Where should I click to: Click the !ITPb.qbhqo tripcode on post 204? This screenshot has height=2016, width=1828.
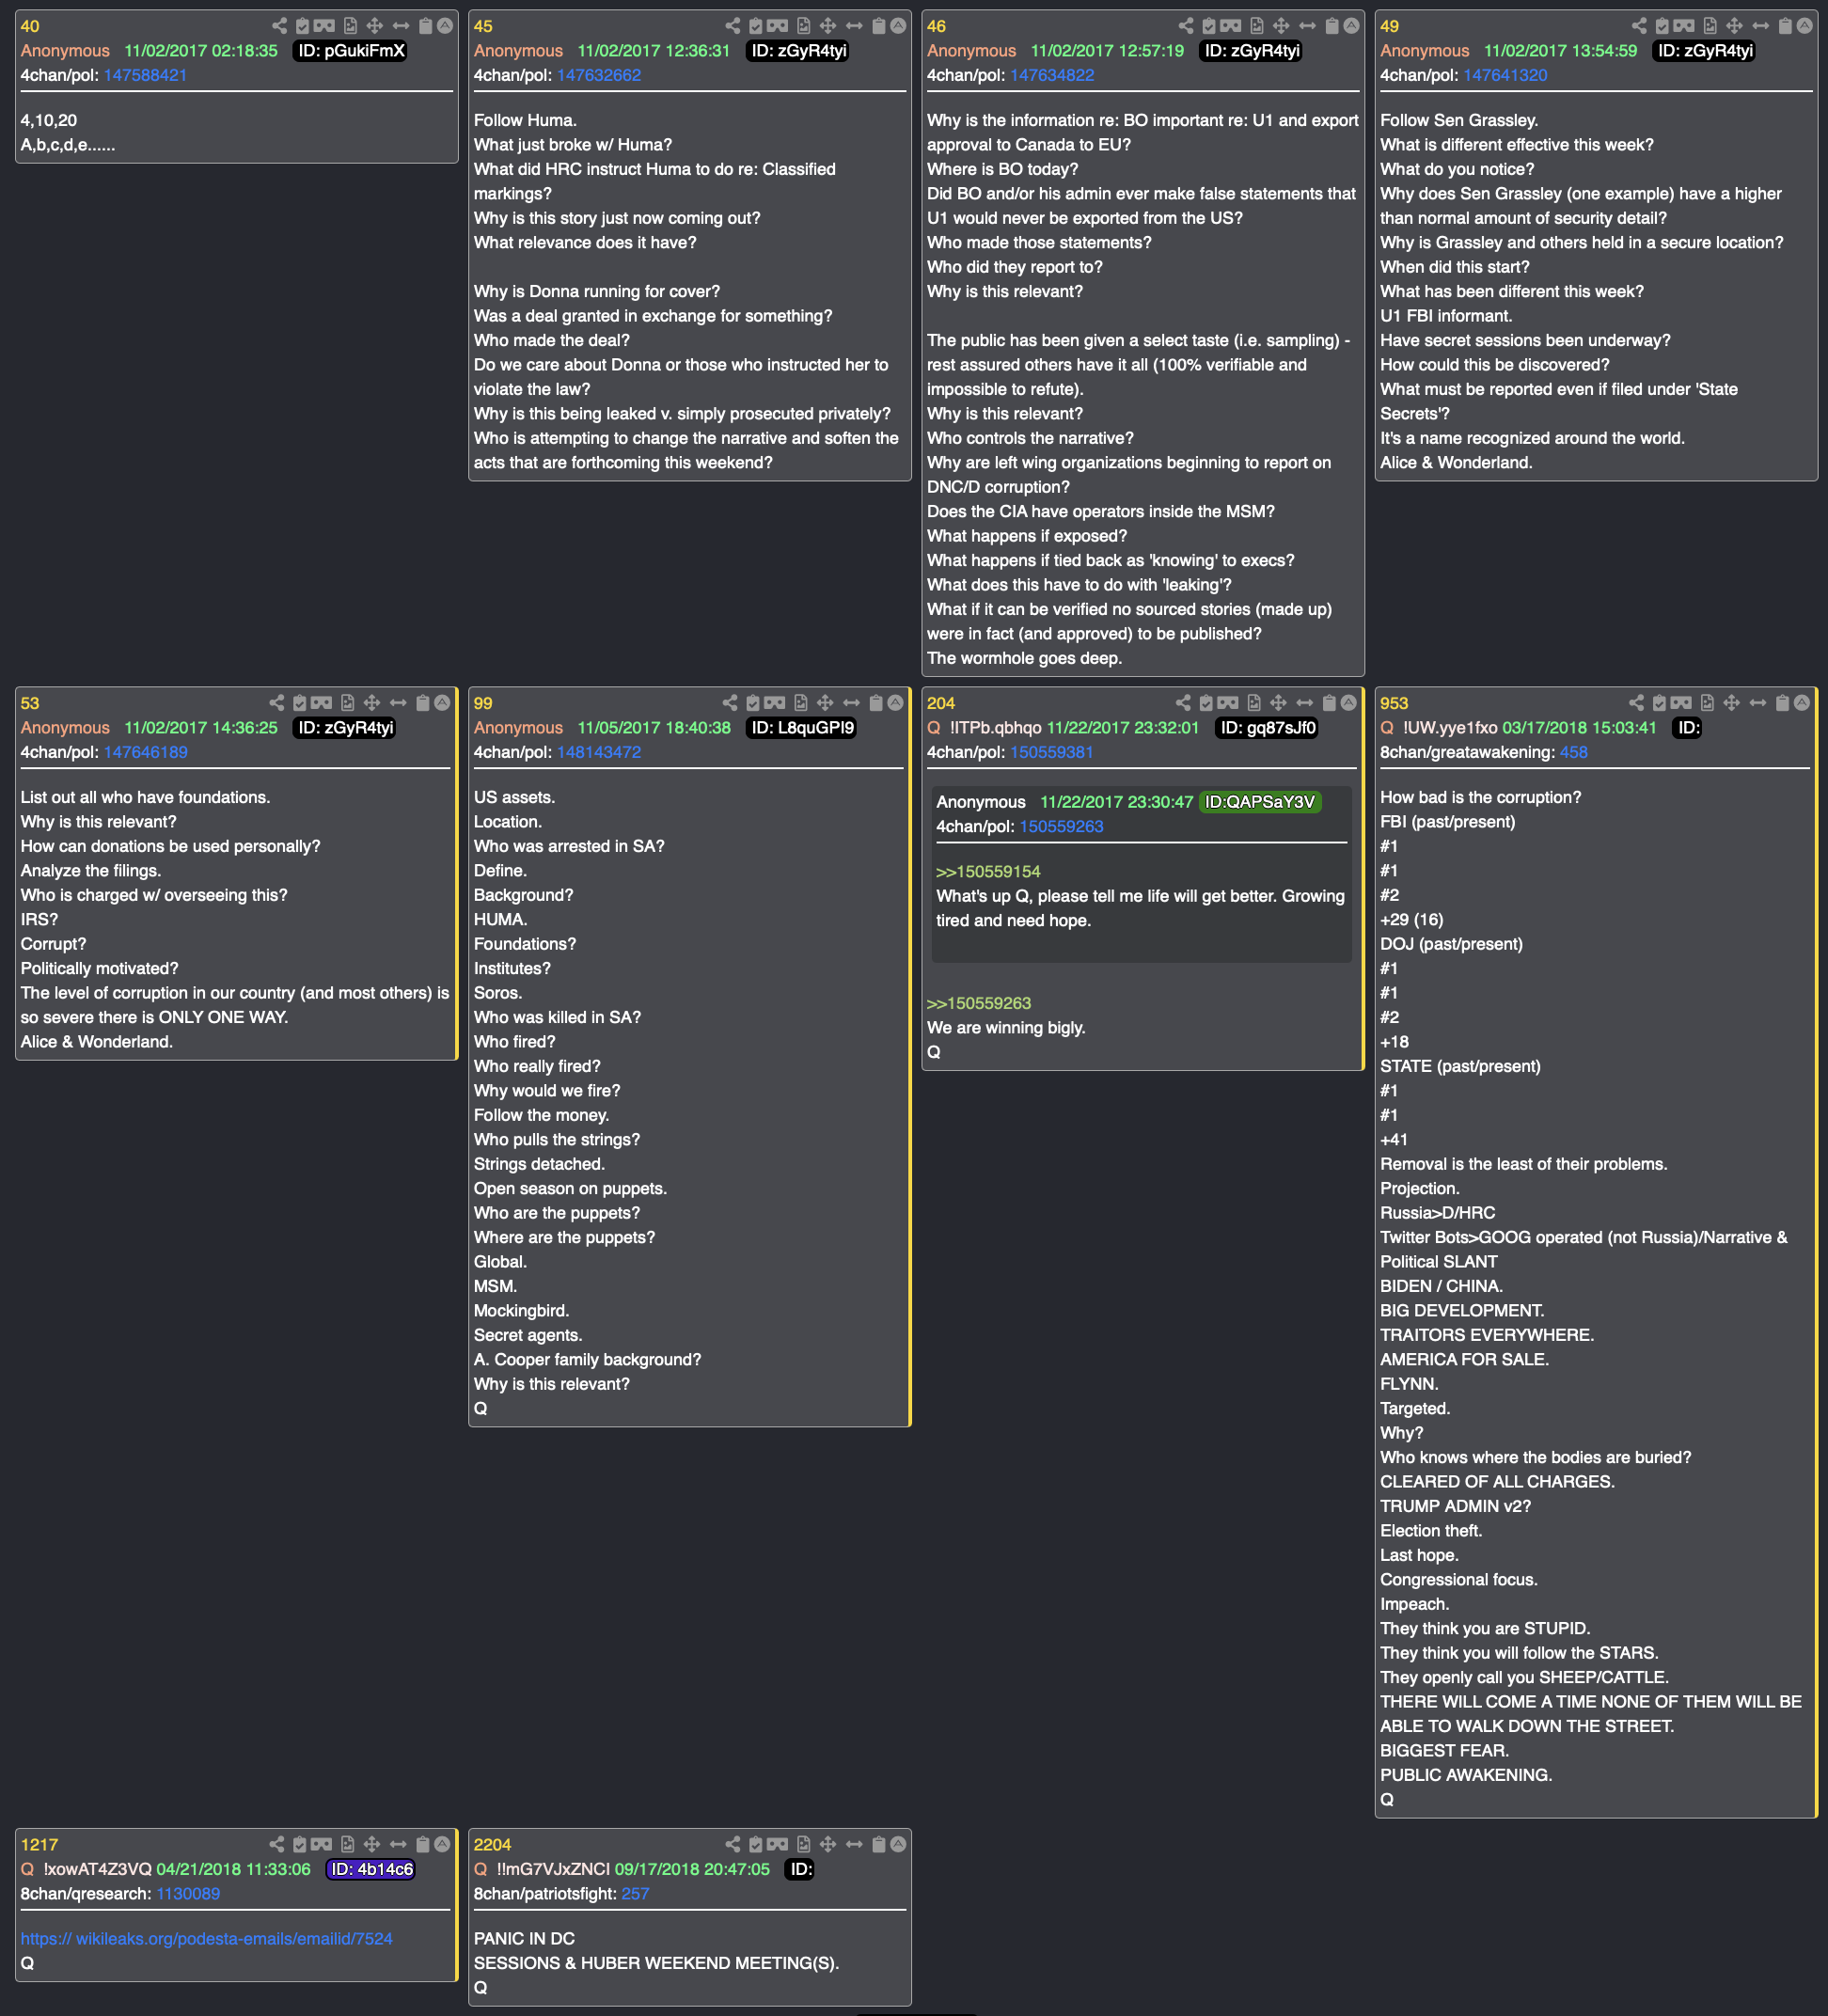pos(995,727)
